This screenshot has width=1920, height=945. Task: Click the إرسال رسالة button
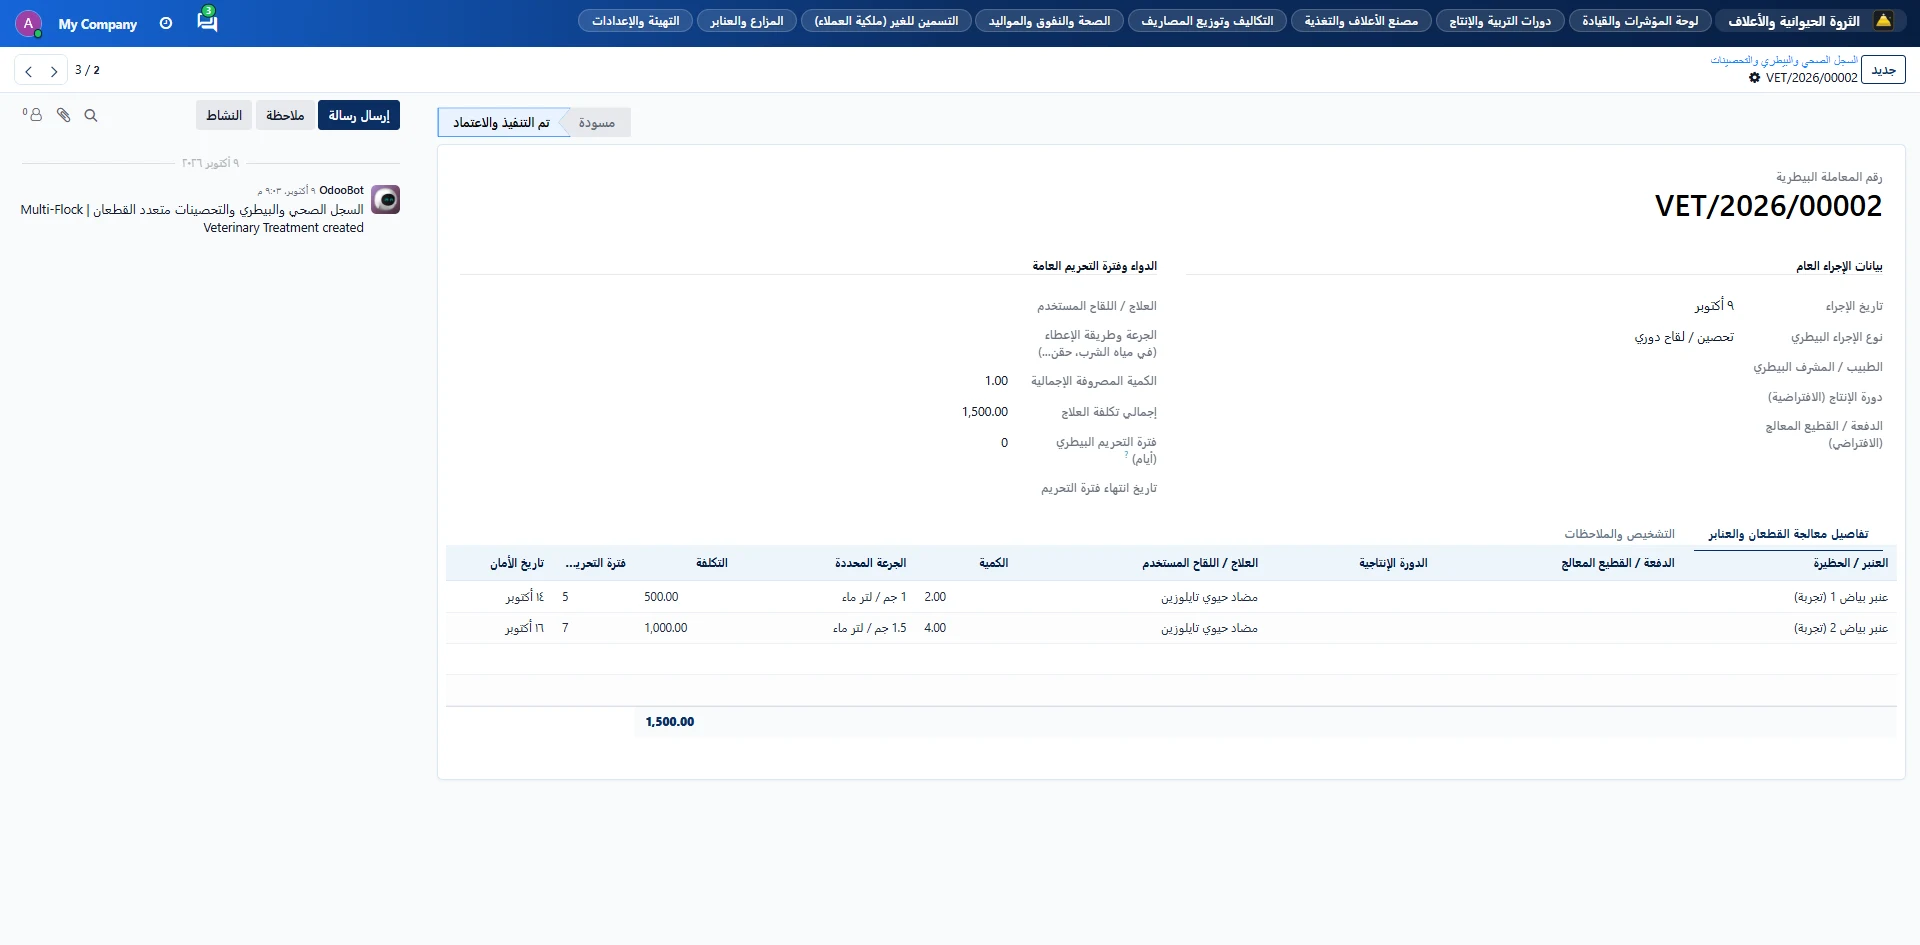coord(359,115)
